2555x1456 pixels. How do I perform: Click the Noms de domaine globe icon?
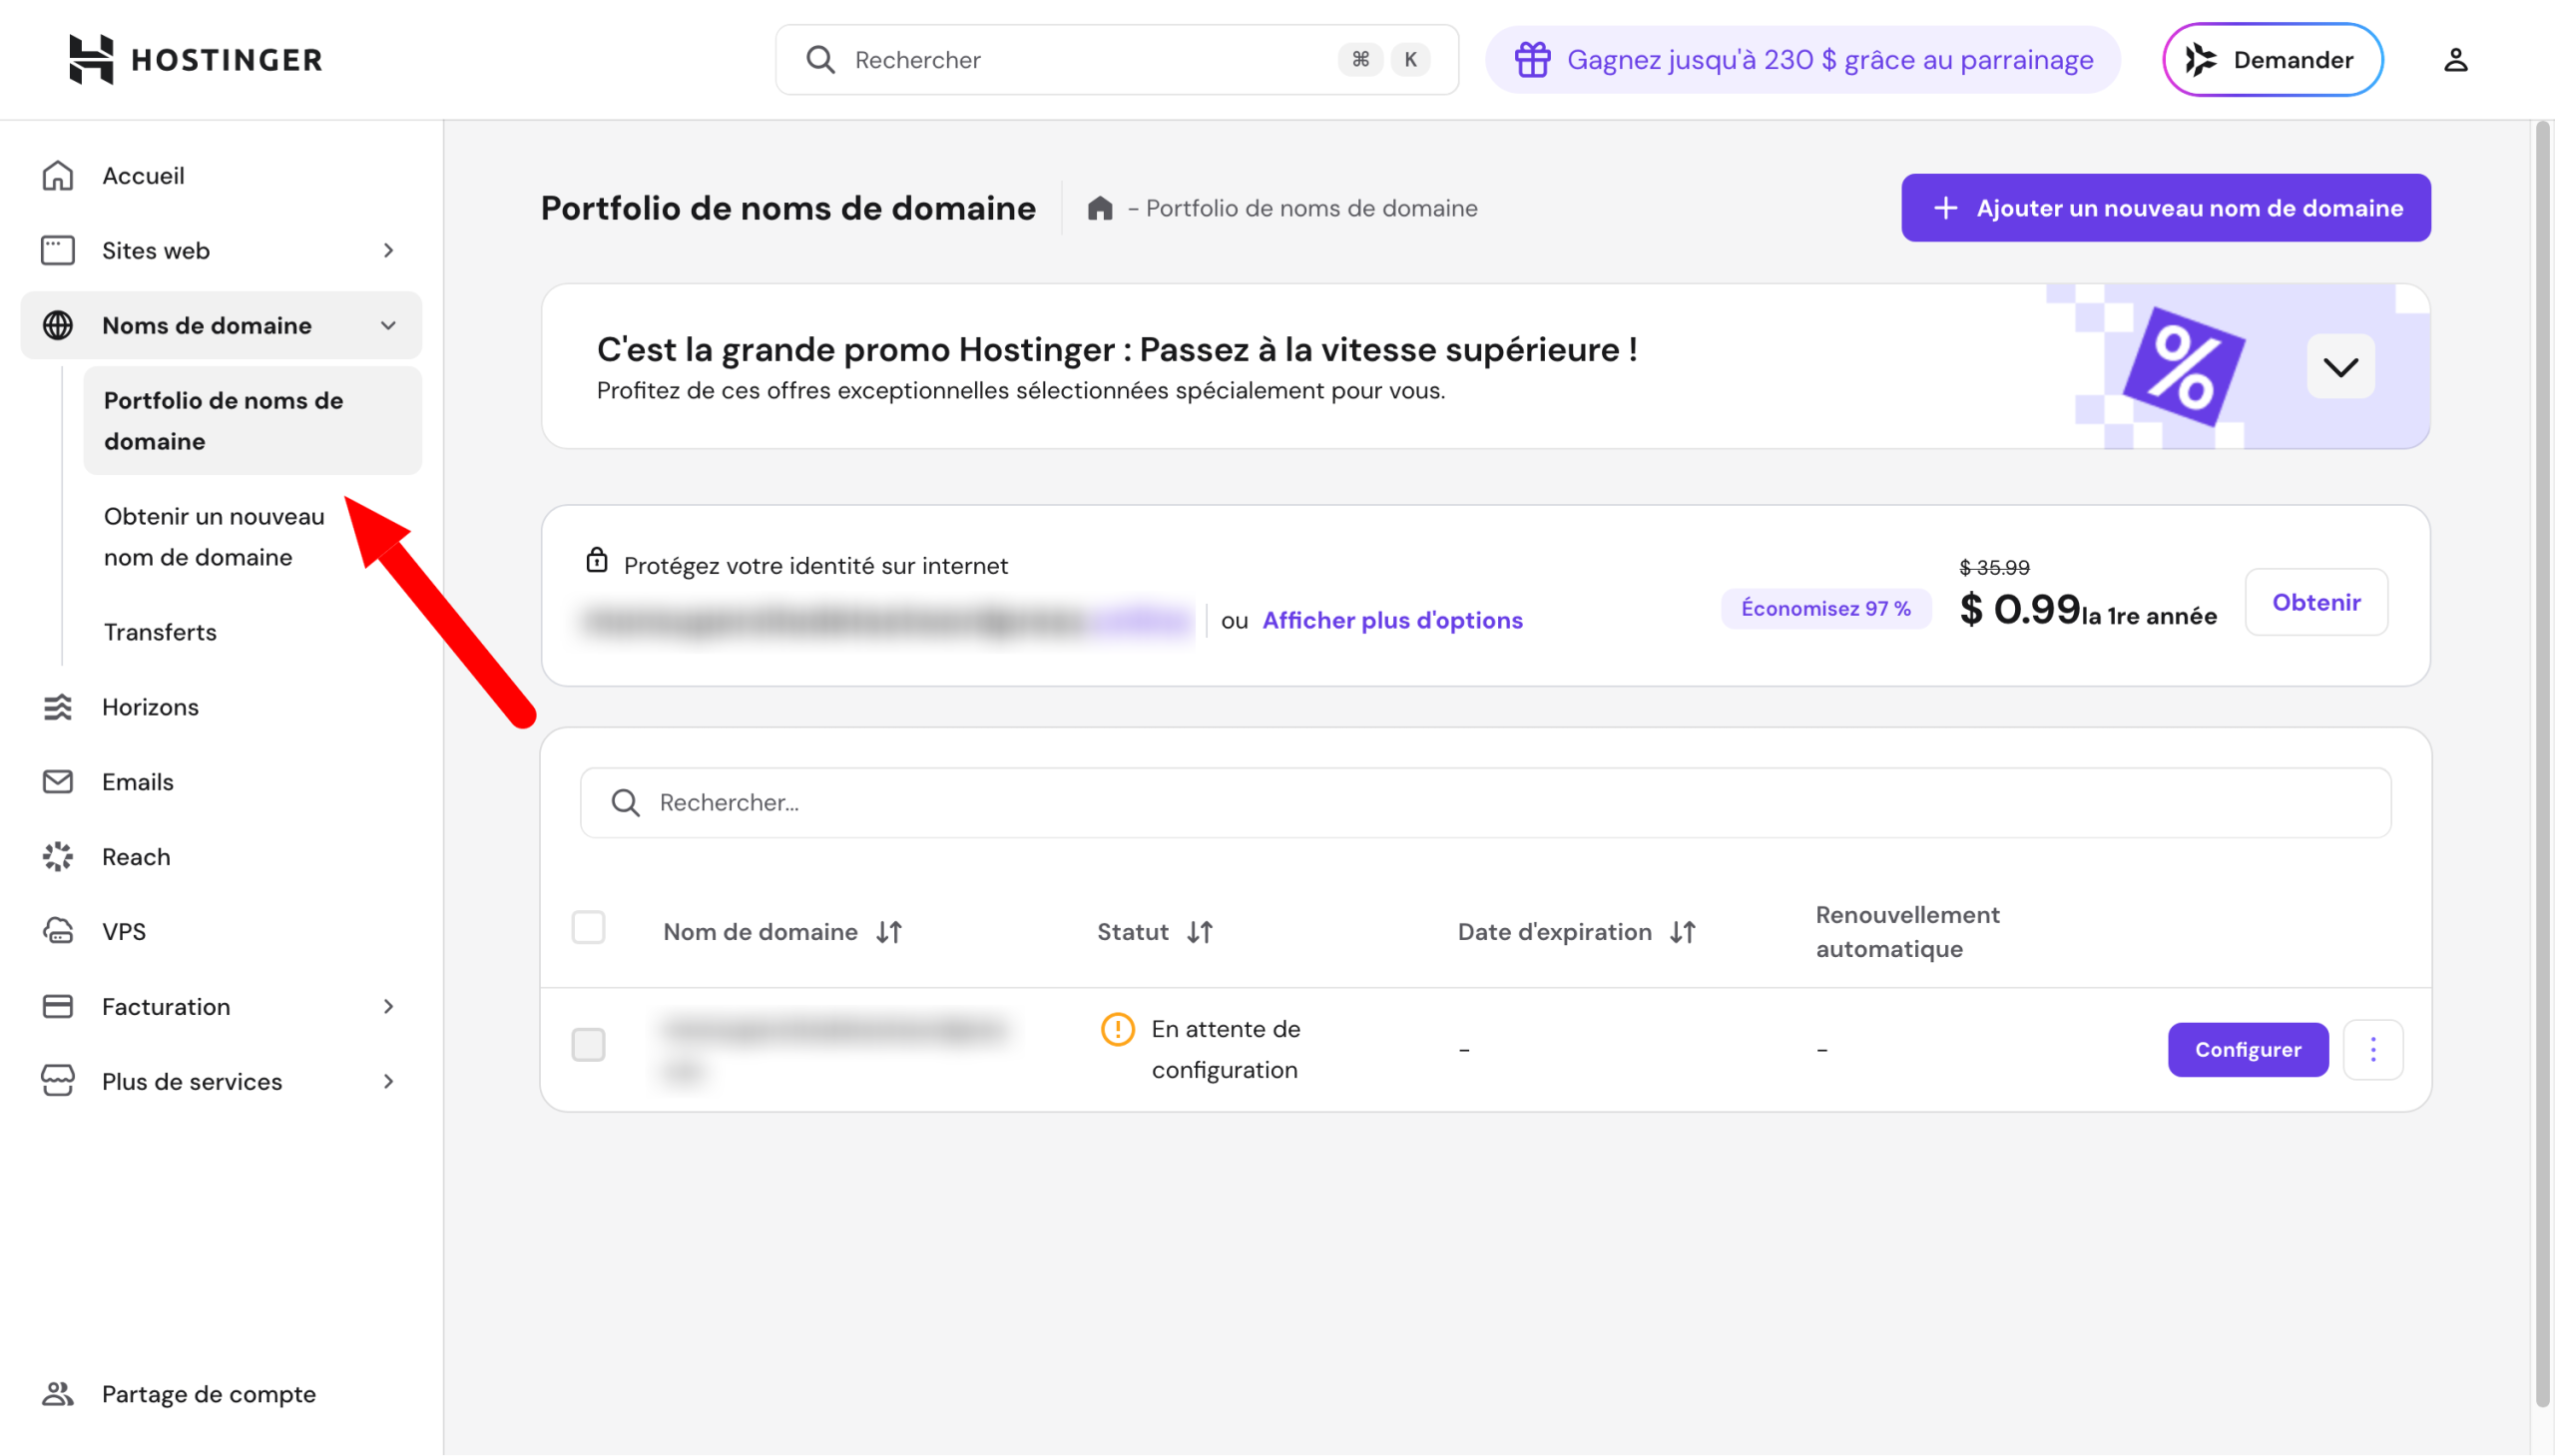tap(58, 325)
